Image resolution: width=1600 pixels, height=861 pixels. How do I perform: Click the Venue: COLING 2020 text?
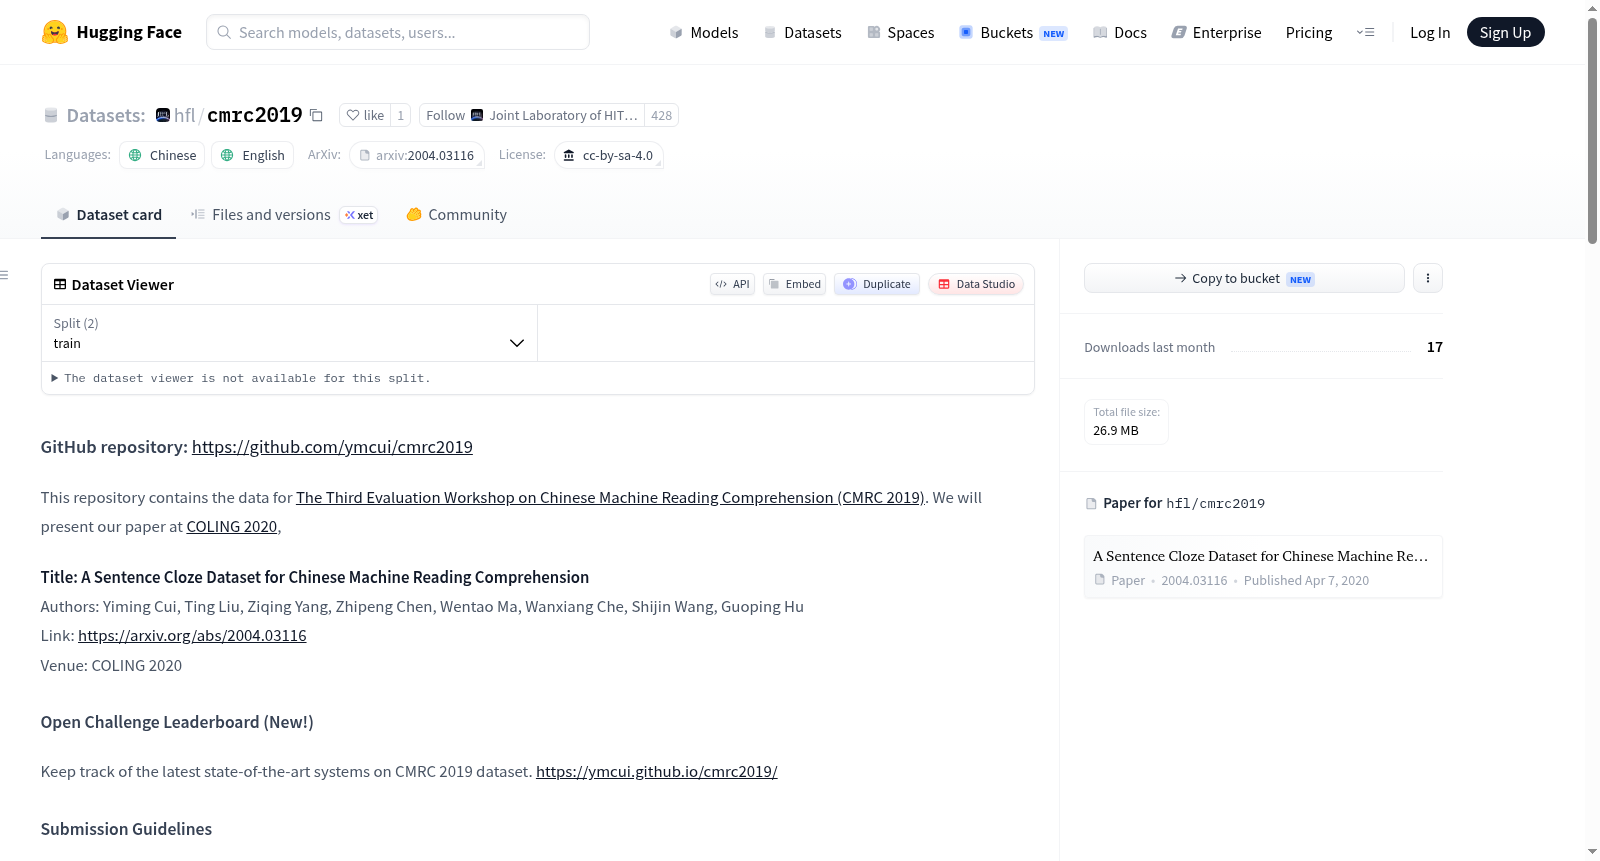(111, 665)
